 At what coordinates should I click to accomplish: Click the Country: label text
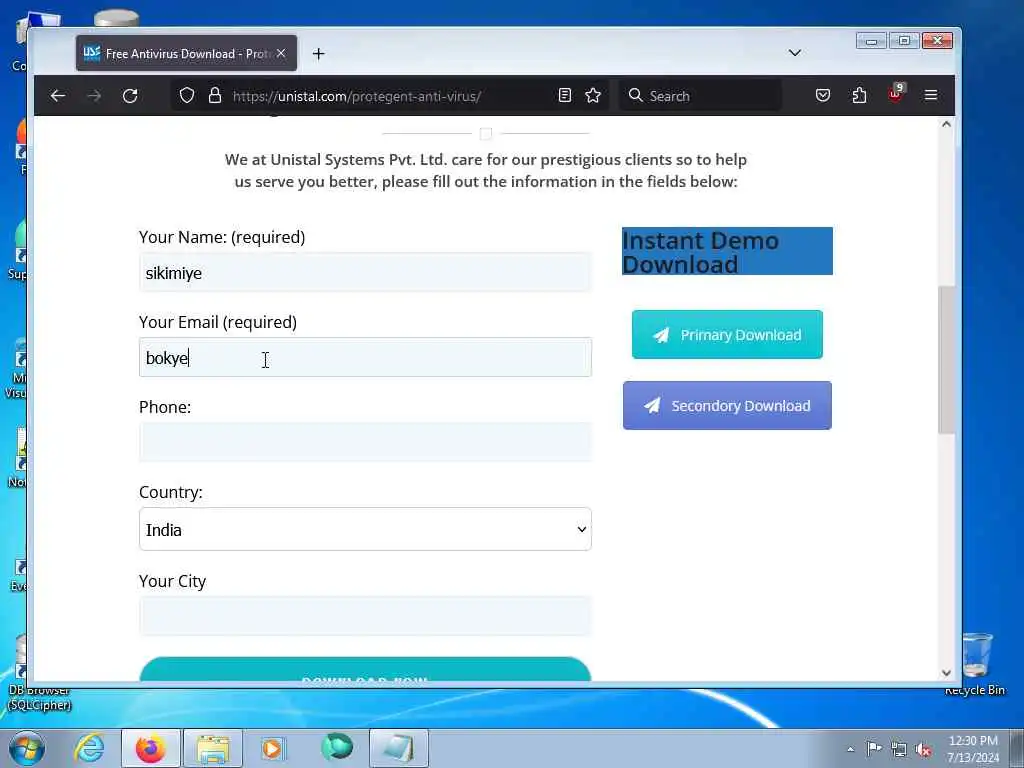[x=171, y=492]
